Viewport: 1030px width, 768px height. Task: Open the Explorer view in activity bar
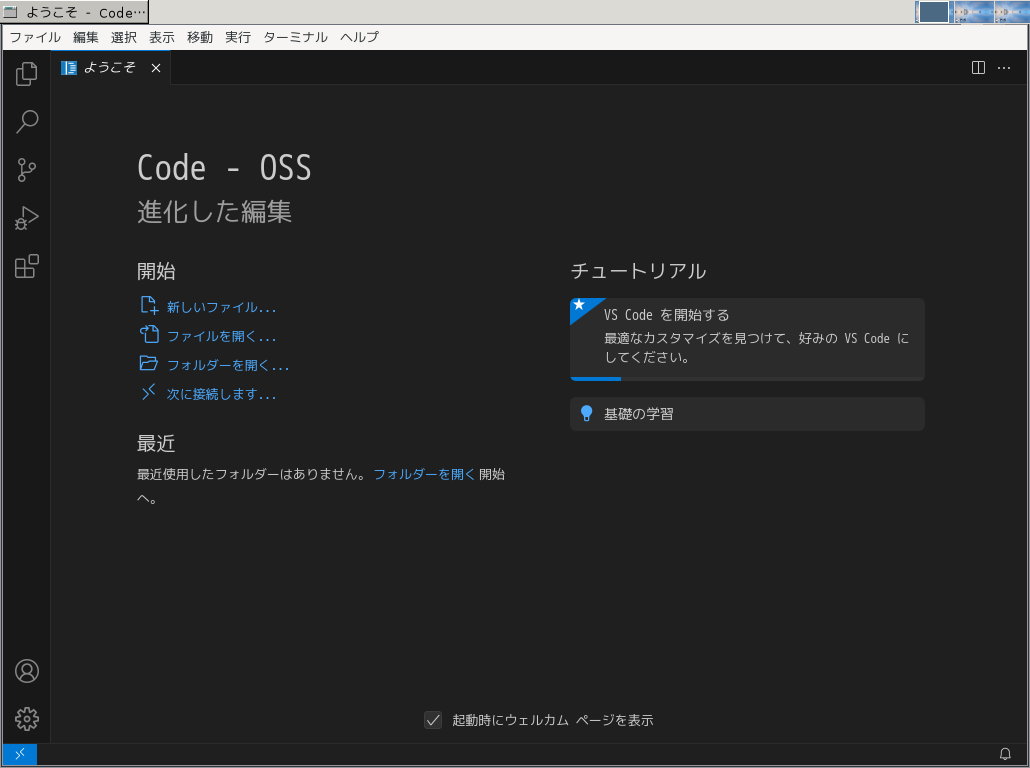coord(26,74)
